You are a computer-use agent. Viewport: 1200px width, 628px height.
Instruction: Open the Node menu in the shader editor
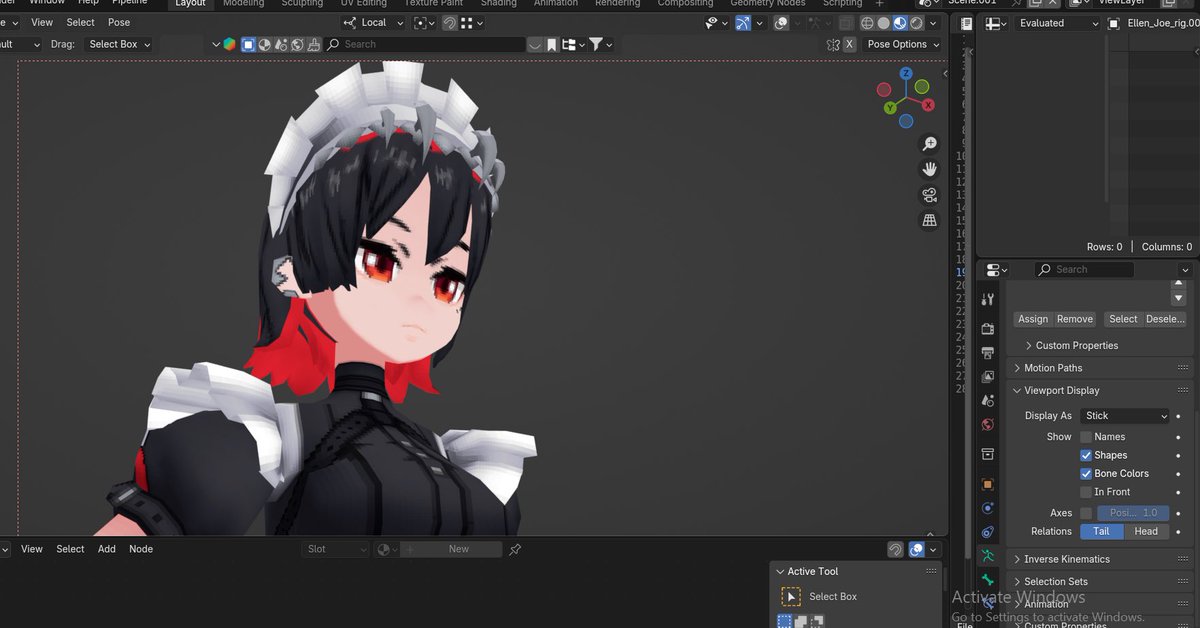pos(141,549)
